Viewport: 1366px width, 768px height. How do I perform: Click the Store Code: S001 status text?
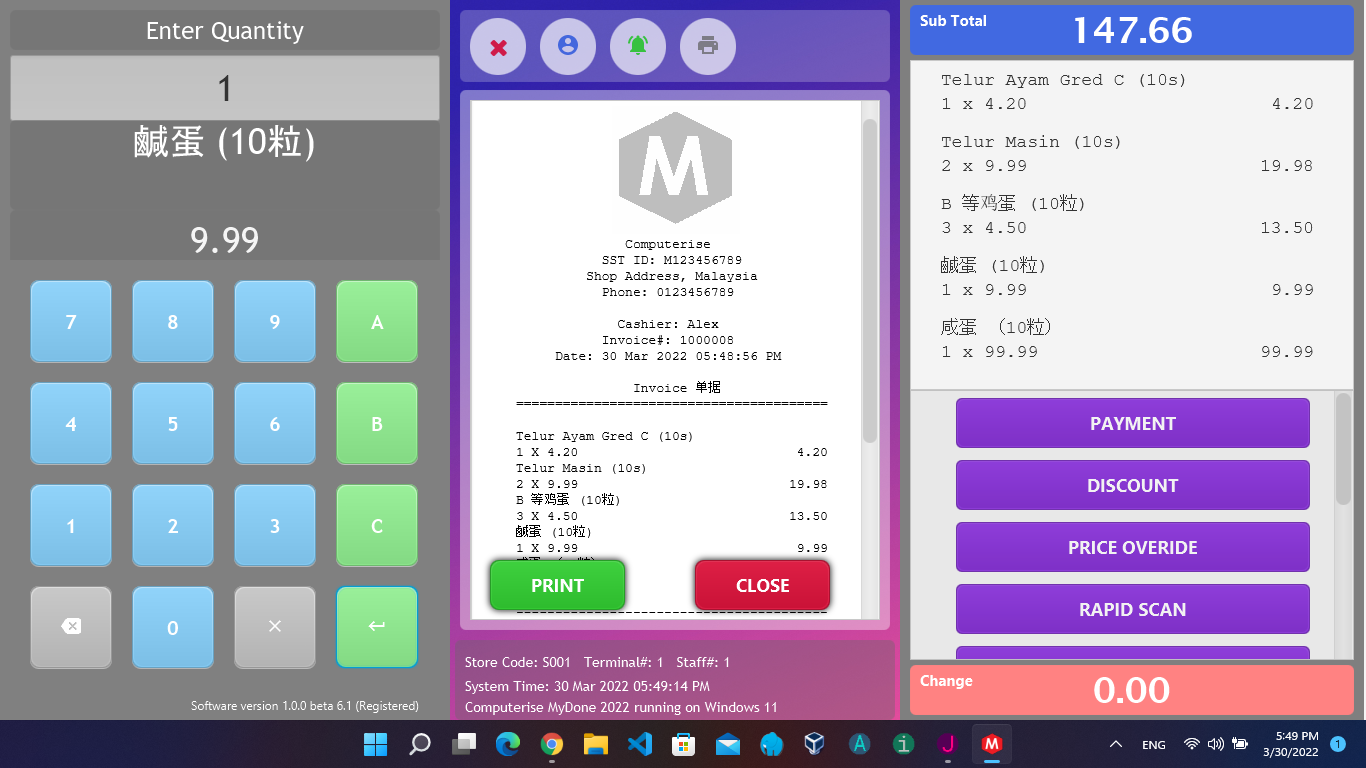[x=518, y=662]
